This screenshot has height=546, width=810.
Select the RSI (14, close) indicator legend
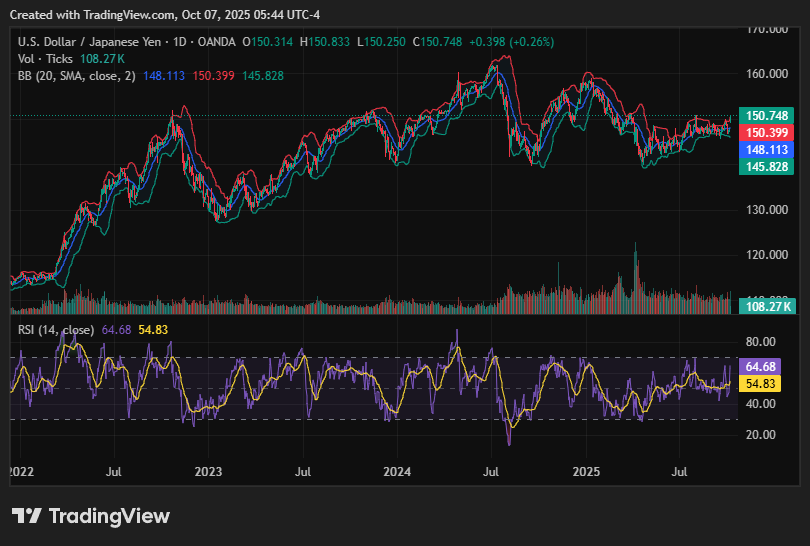(56, 329)
